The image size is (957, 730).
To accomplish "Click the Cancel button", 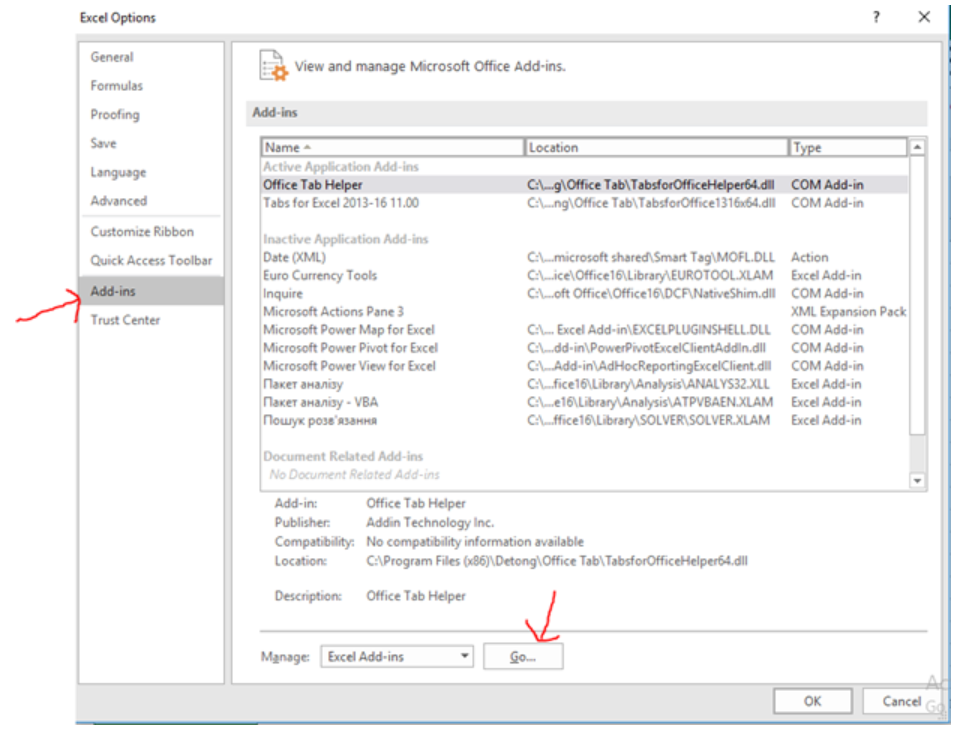I will [x=901, y=701].
